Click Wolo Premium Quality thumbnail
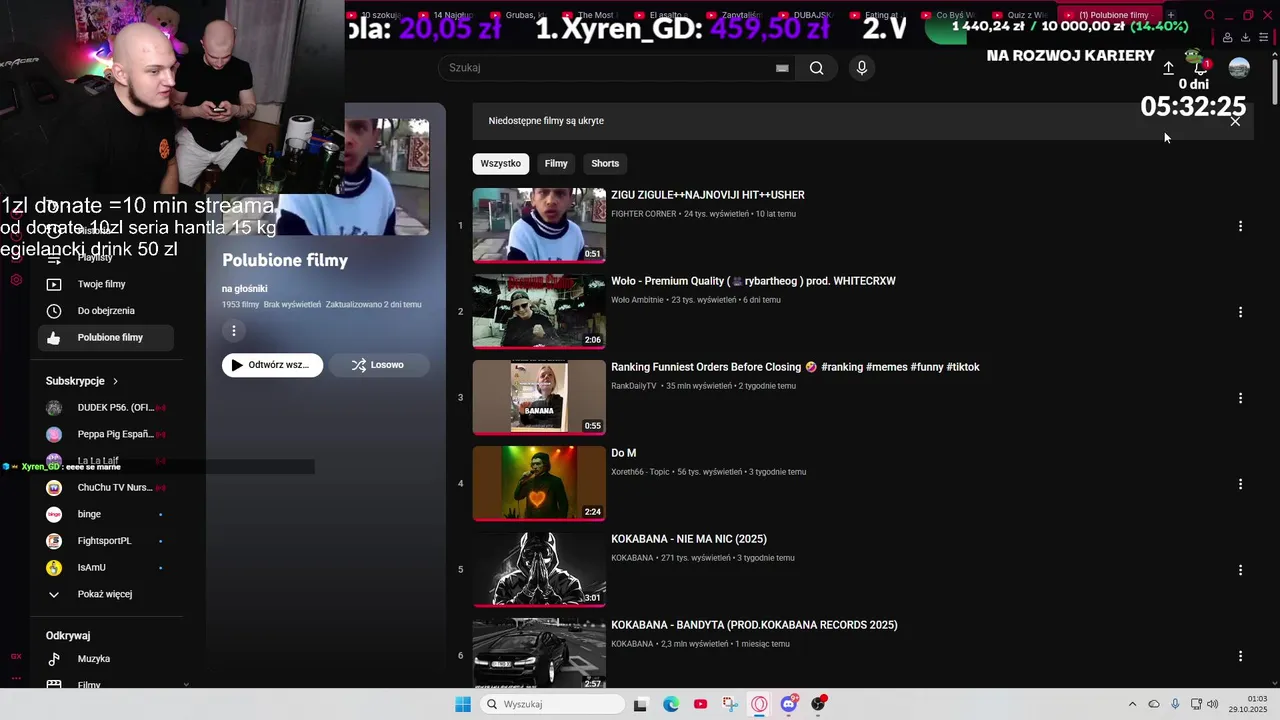1280x720 pixels. tap(539, 311)
